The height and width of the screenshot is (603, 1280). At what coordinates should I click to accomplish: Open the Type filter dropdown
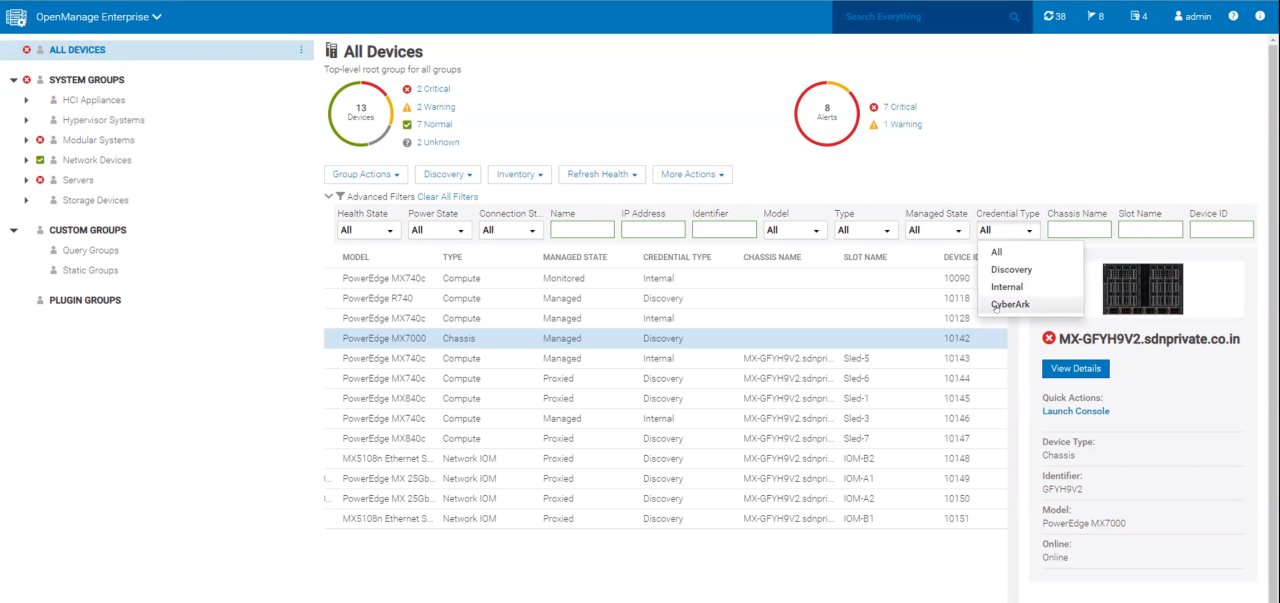866,230
